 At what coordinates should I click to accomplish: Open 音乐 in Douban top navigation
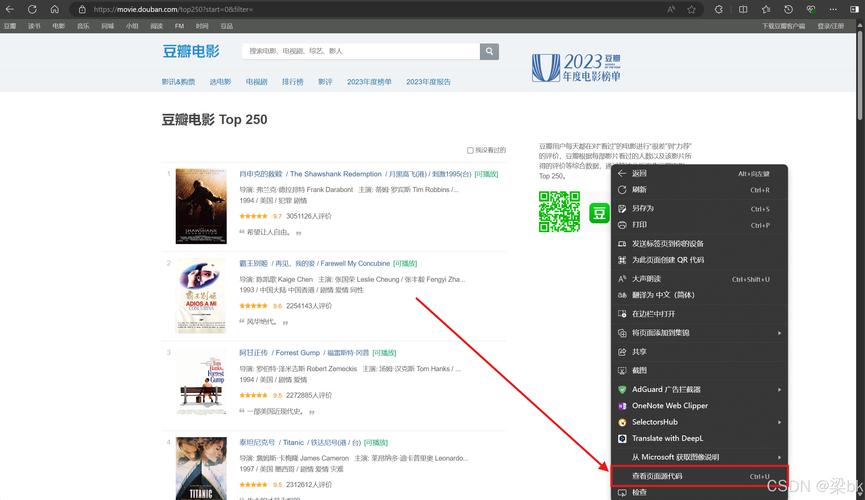83,26
